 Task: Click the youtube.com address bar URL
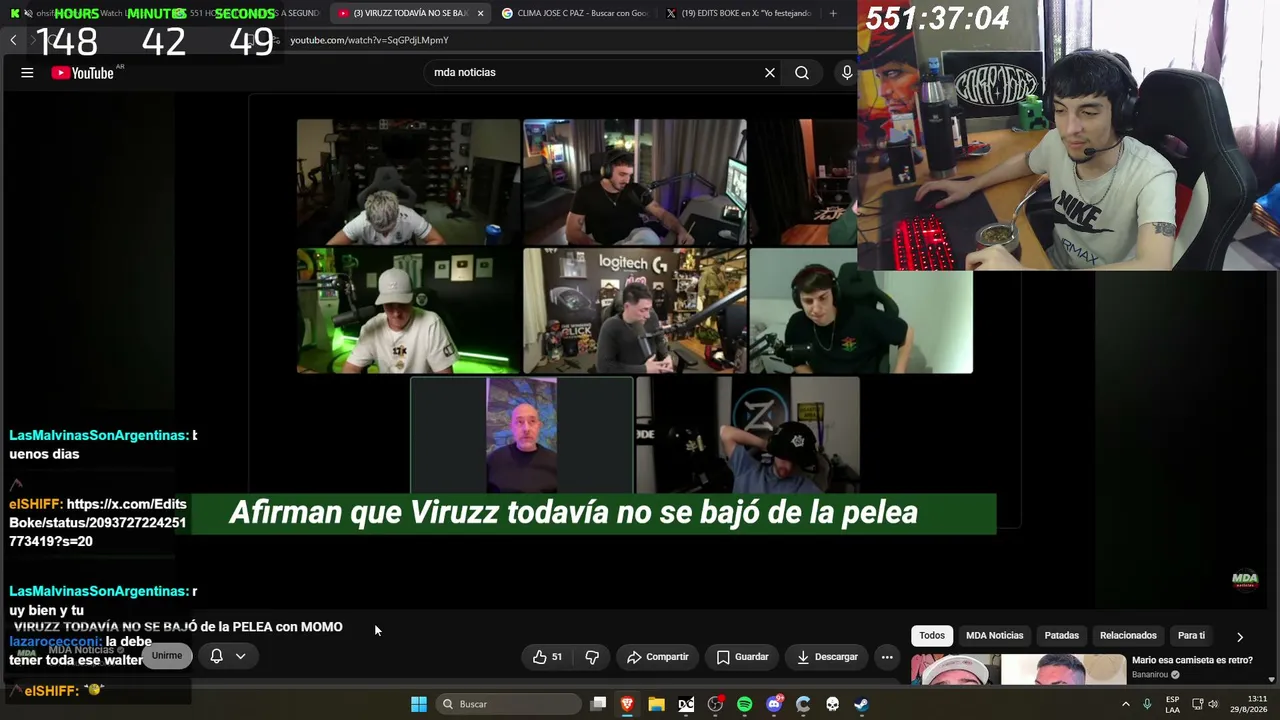(369, 40)
